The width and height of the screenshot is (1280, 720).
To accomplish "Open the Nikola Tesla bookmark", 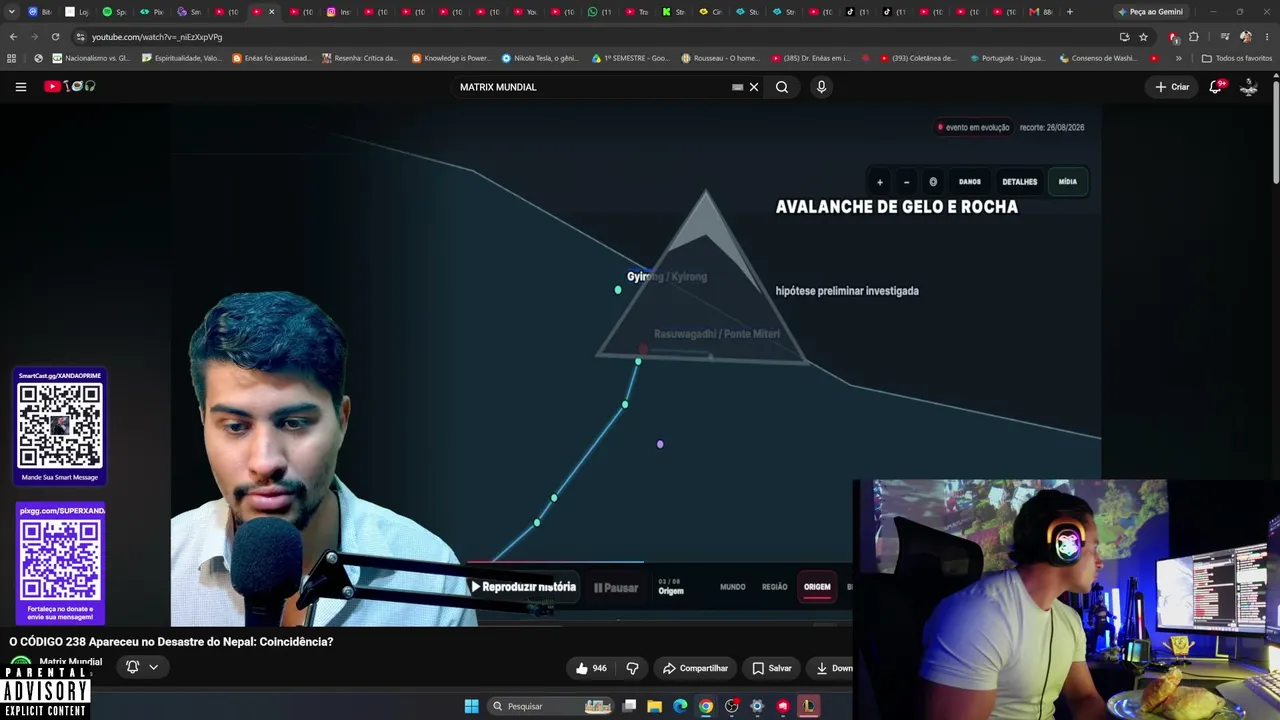I will tap(540, 58).
